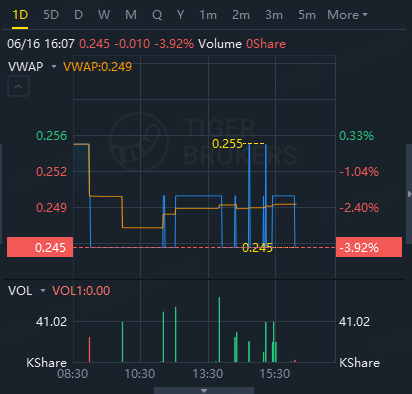
Task: Select the 3m interval tab
Action: [274, 15]
